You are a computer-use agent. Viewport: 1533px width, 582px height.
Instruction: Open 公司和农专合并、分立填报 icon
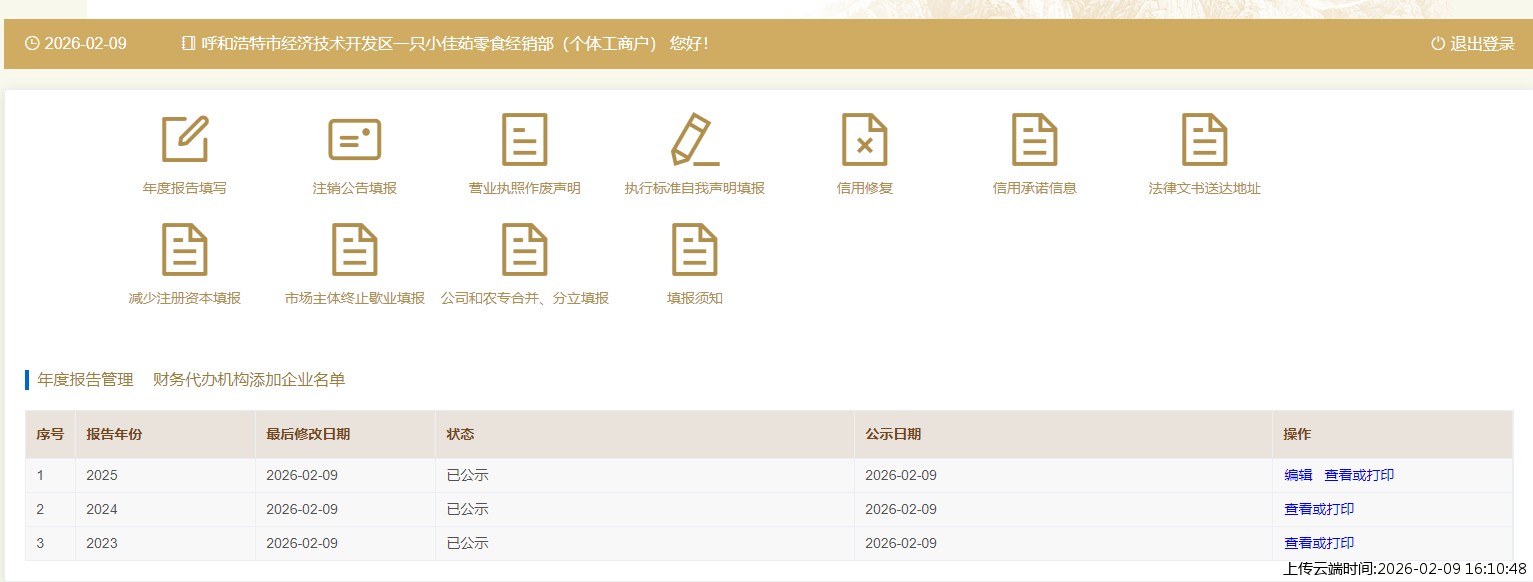tap(524, 249)
